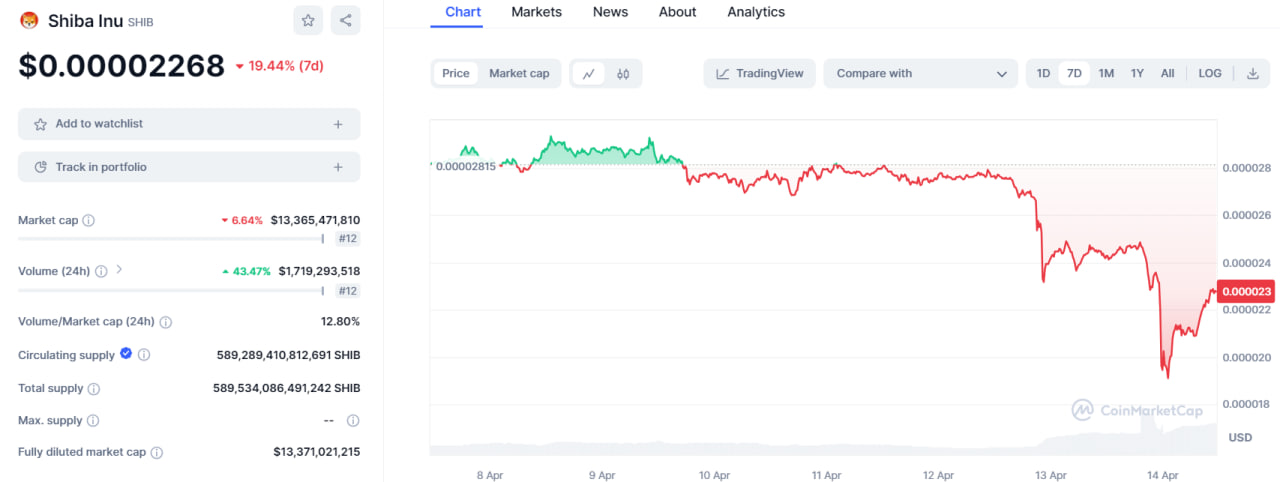Click the verified circulating supply badge
The image size is (1280, 482).
click(126, 354)
